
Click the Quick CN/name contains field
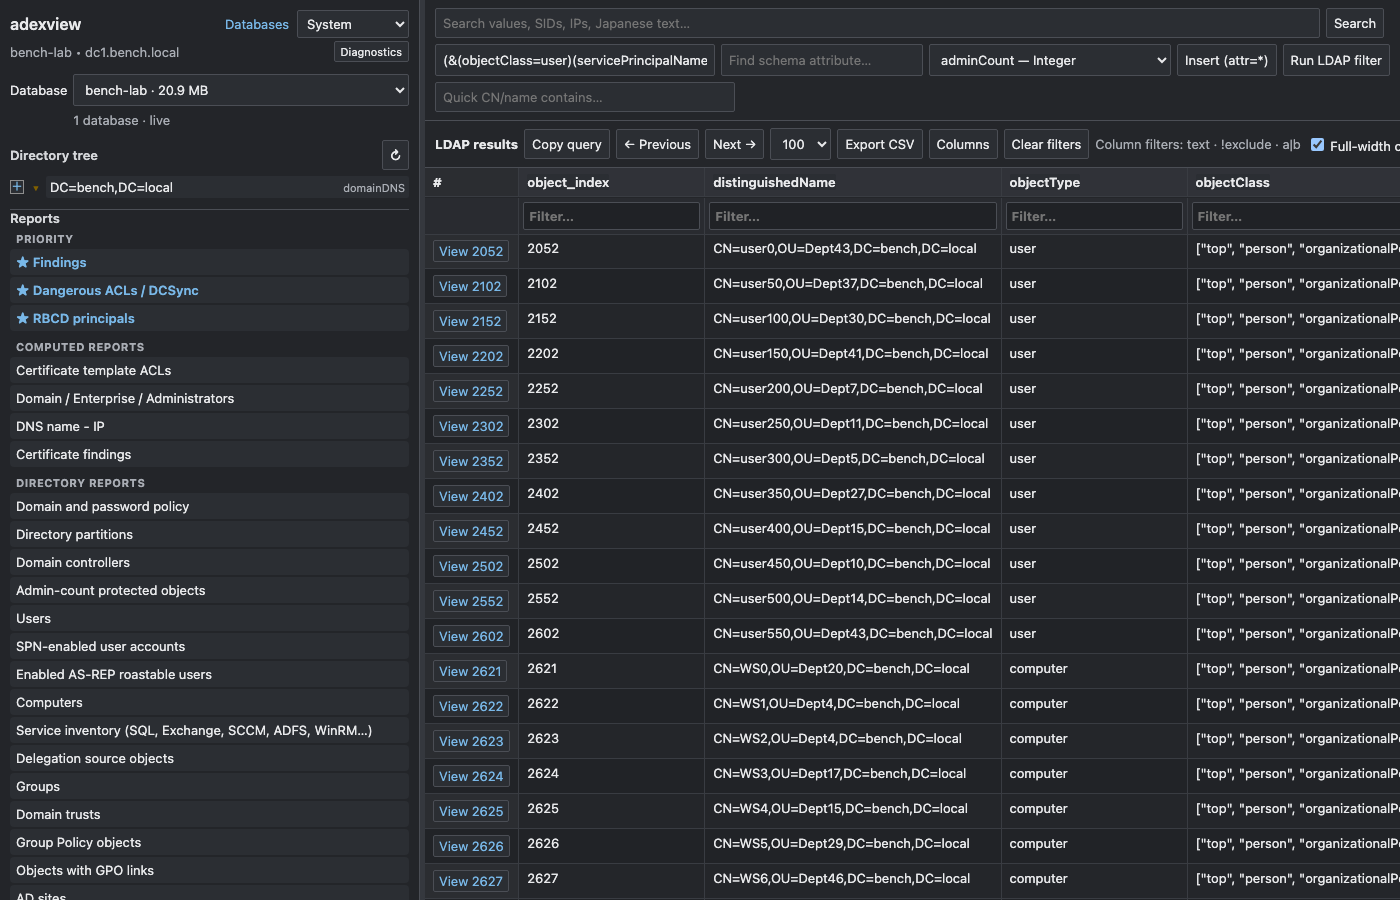[585, 97]
